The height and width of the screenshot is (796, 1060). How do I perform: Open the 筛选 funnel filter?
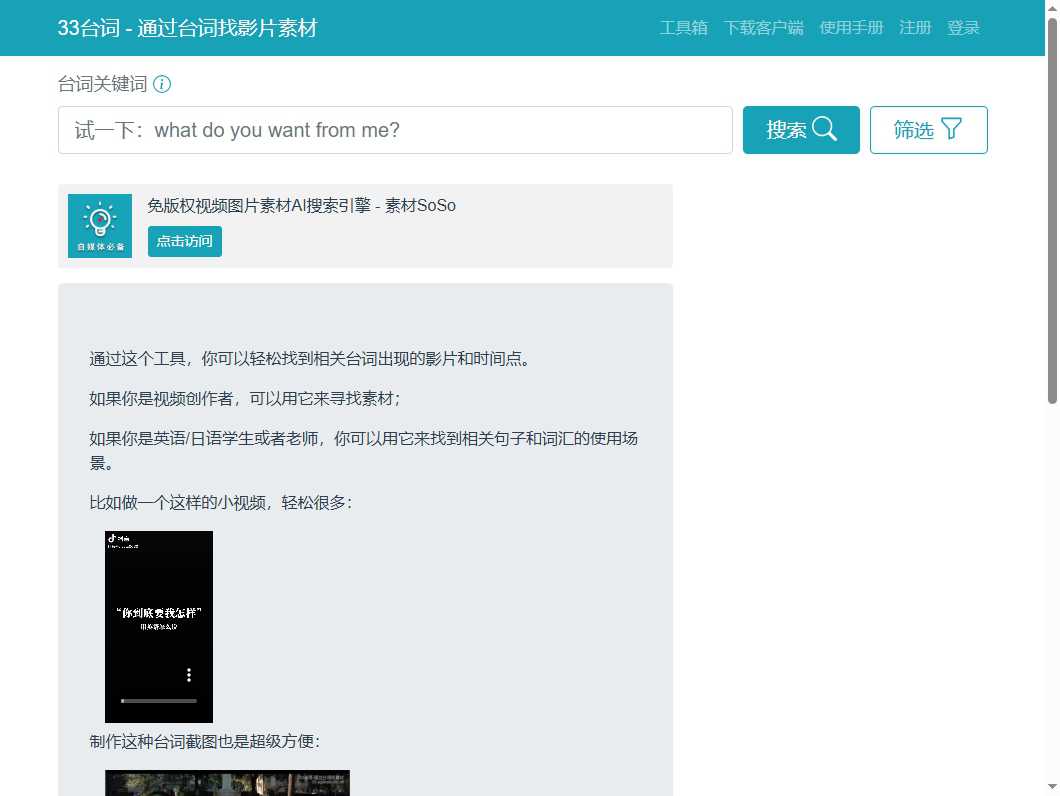[x=928, y=130]
